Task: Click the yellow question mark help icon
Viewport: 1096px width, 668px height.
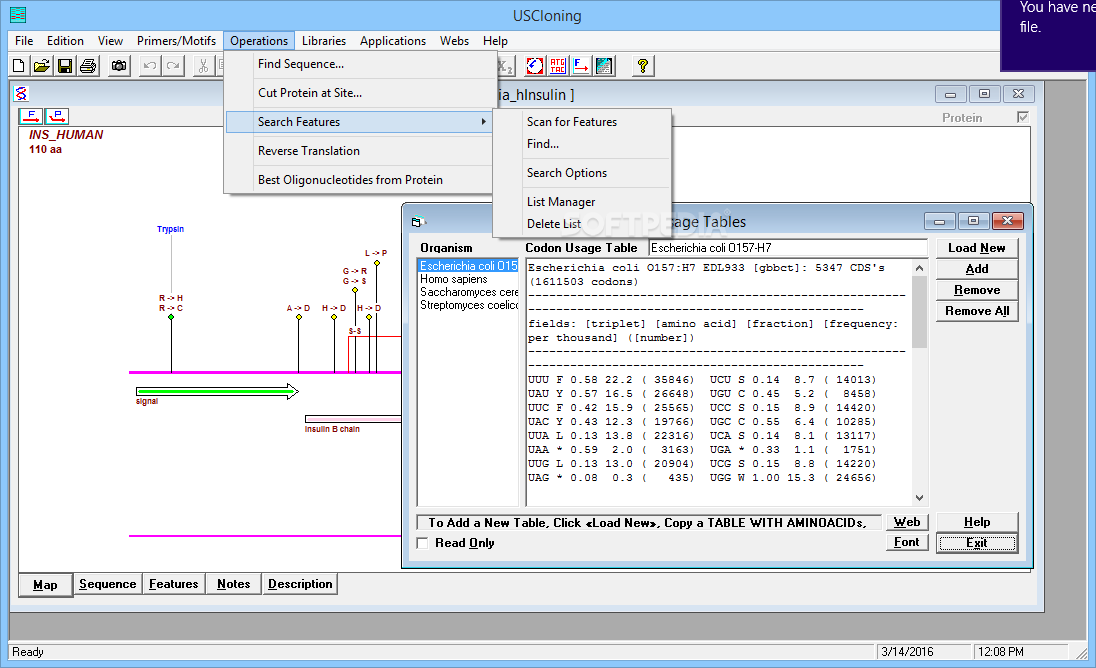Action: [642, 66]
